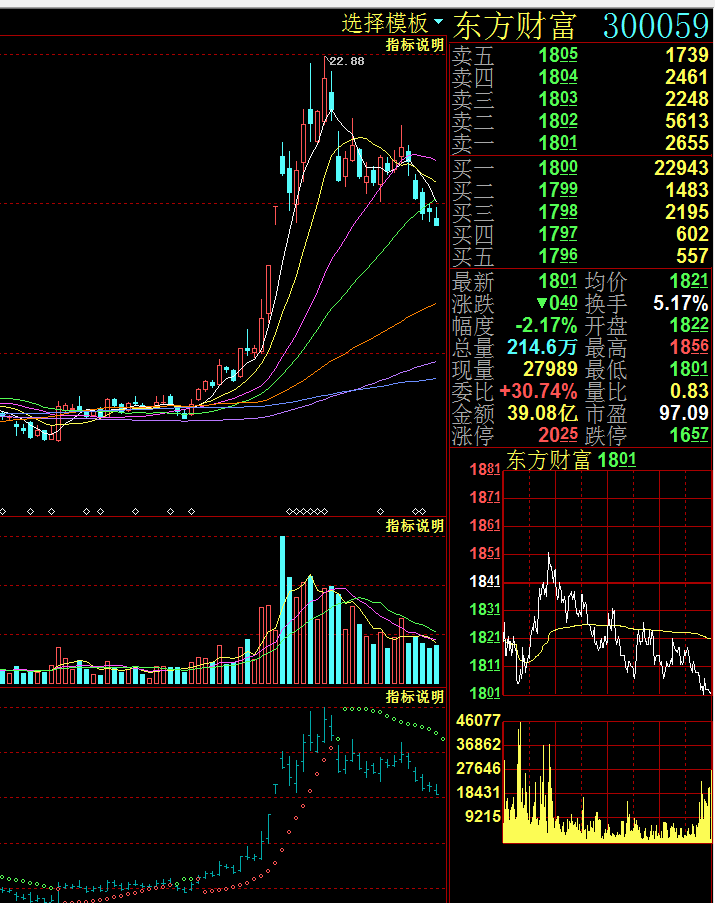
Task: Click the 跌停 limit-down price 16.57
Action: pos(689,435)
